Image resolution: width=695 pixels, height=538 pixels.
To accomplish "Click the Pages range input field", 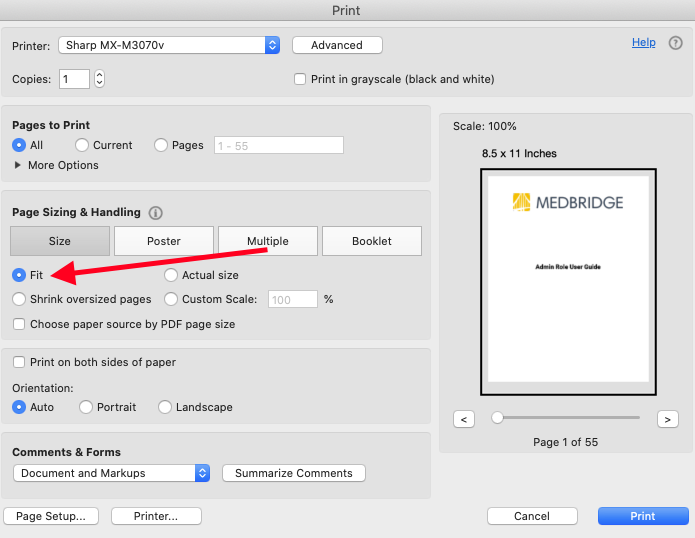I will (x=279, y=145).
